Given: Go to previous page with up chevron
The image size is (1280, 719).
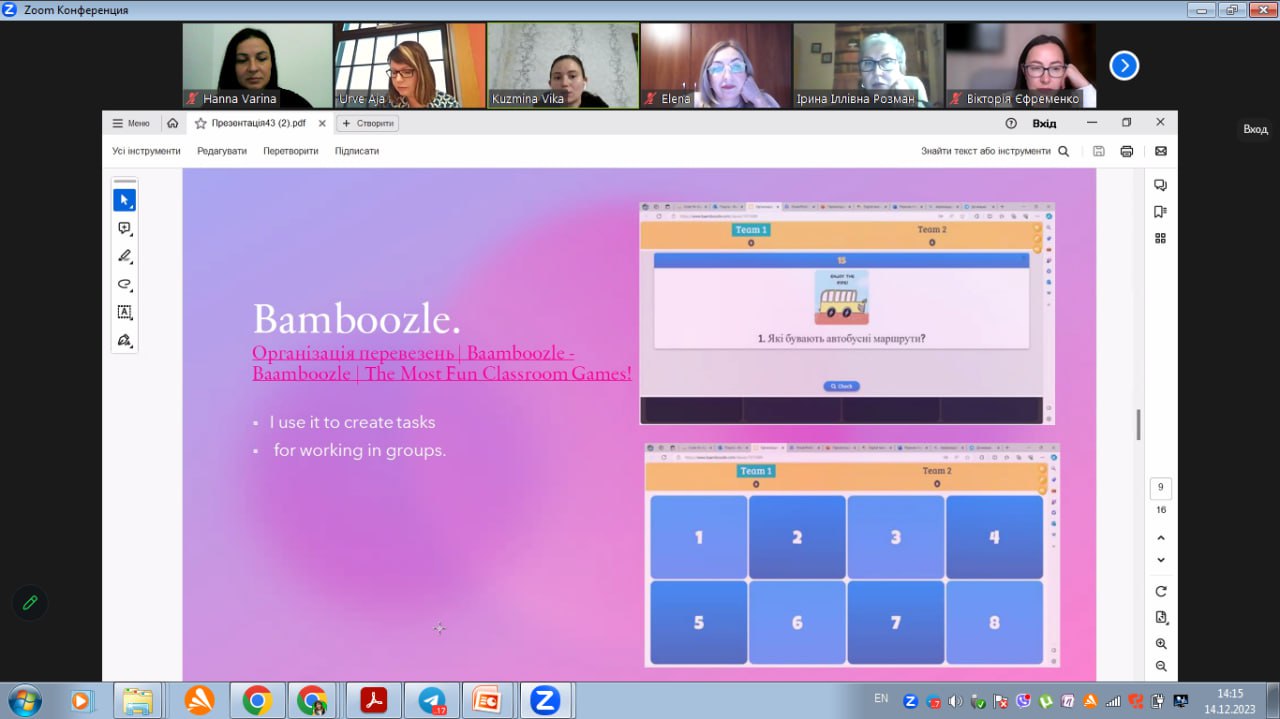Looking at the screenshot, I should pyautogui.click(x=1161, y=538).
